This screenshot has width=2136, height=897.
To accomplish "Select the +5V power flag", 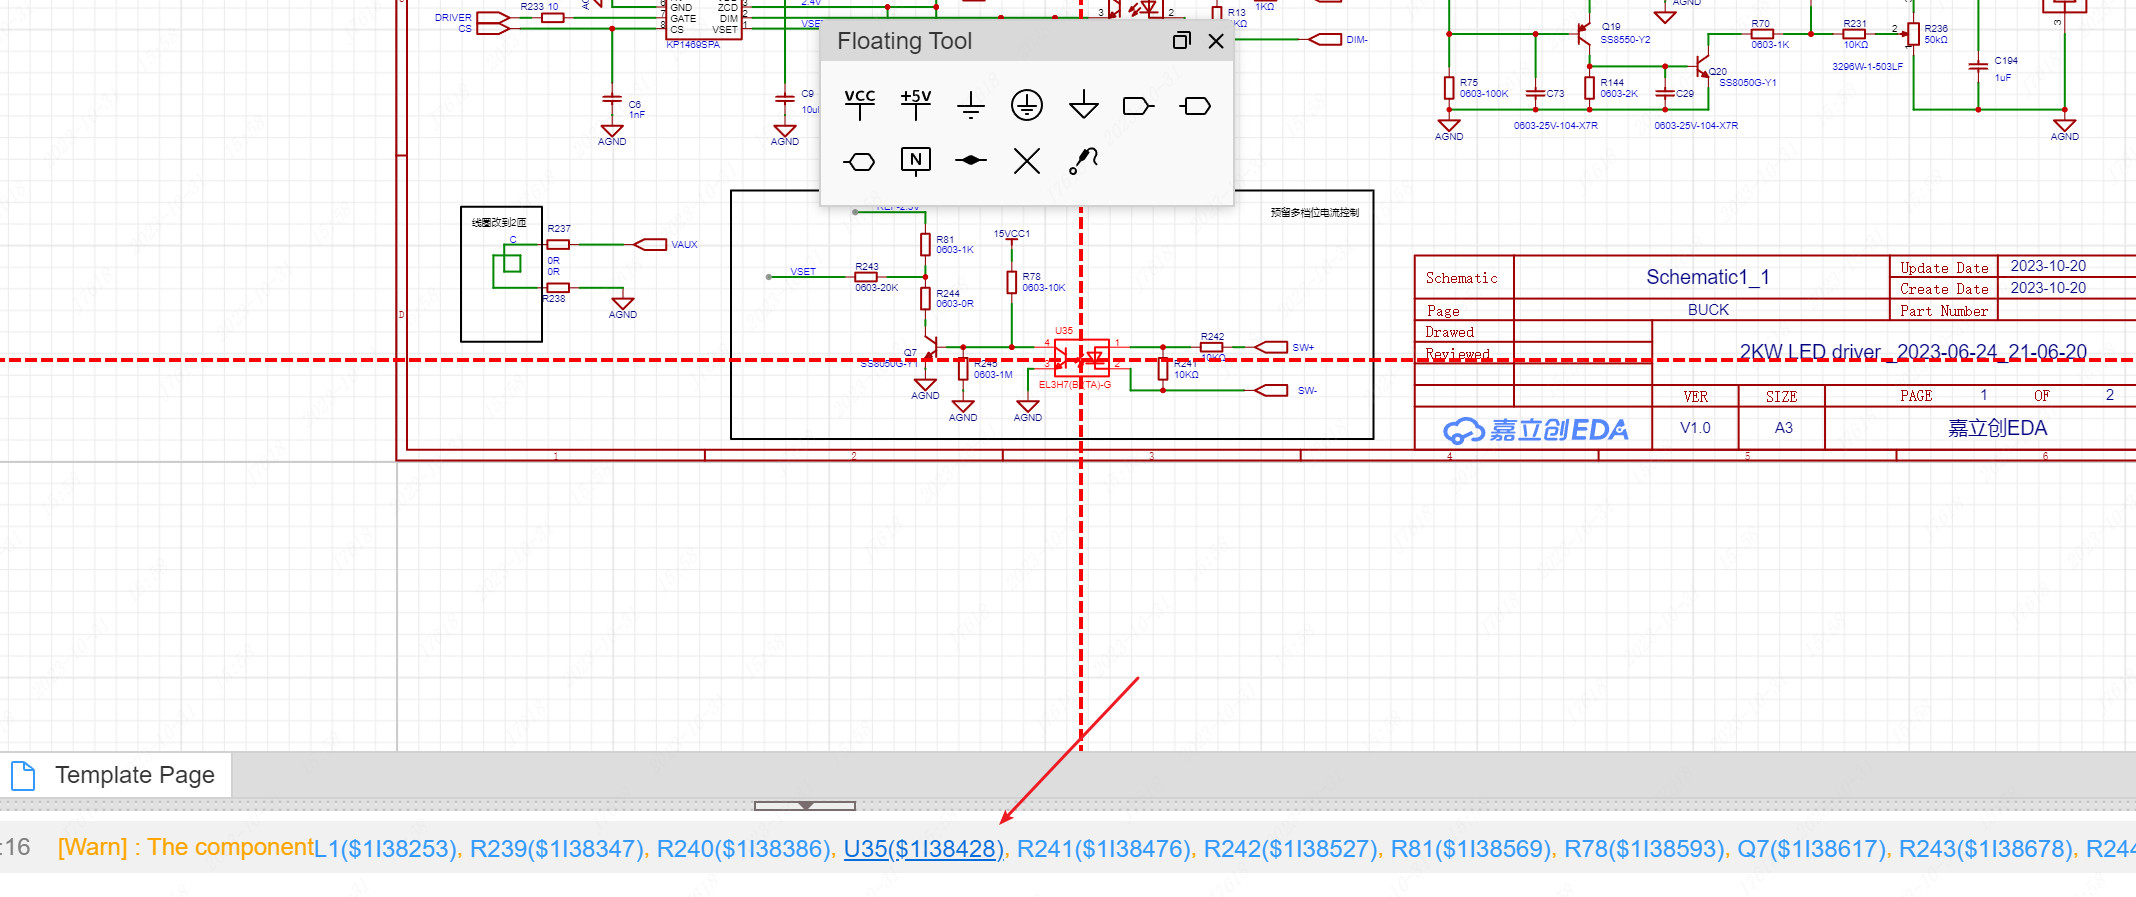I will (x=915, y=105).
